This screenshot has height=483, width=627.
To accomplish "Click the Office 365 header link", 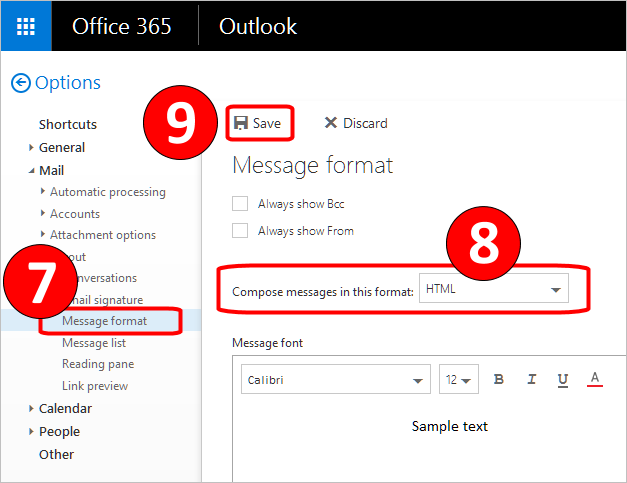I will pyautogui.click(x=122, y=26).
